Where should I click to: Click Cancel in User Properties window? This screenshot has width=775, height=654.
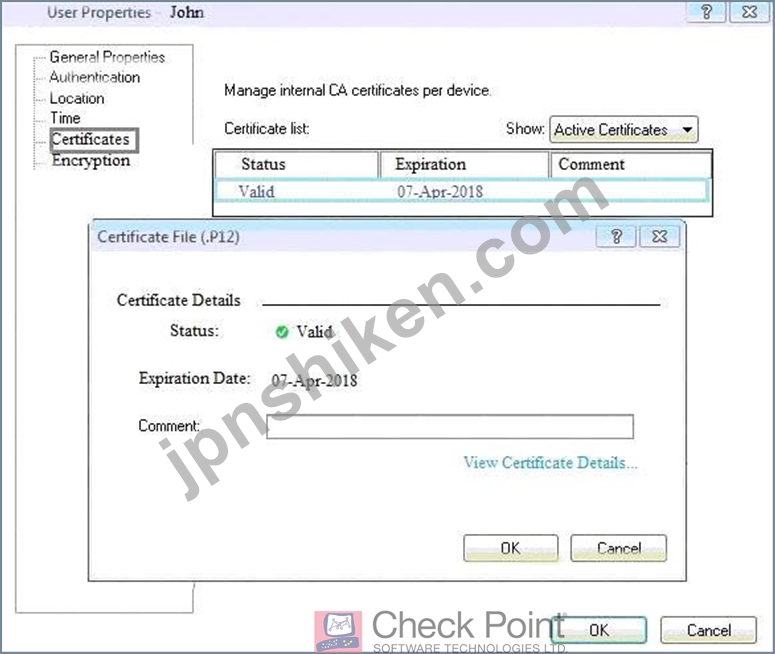tap(708, 630)
